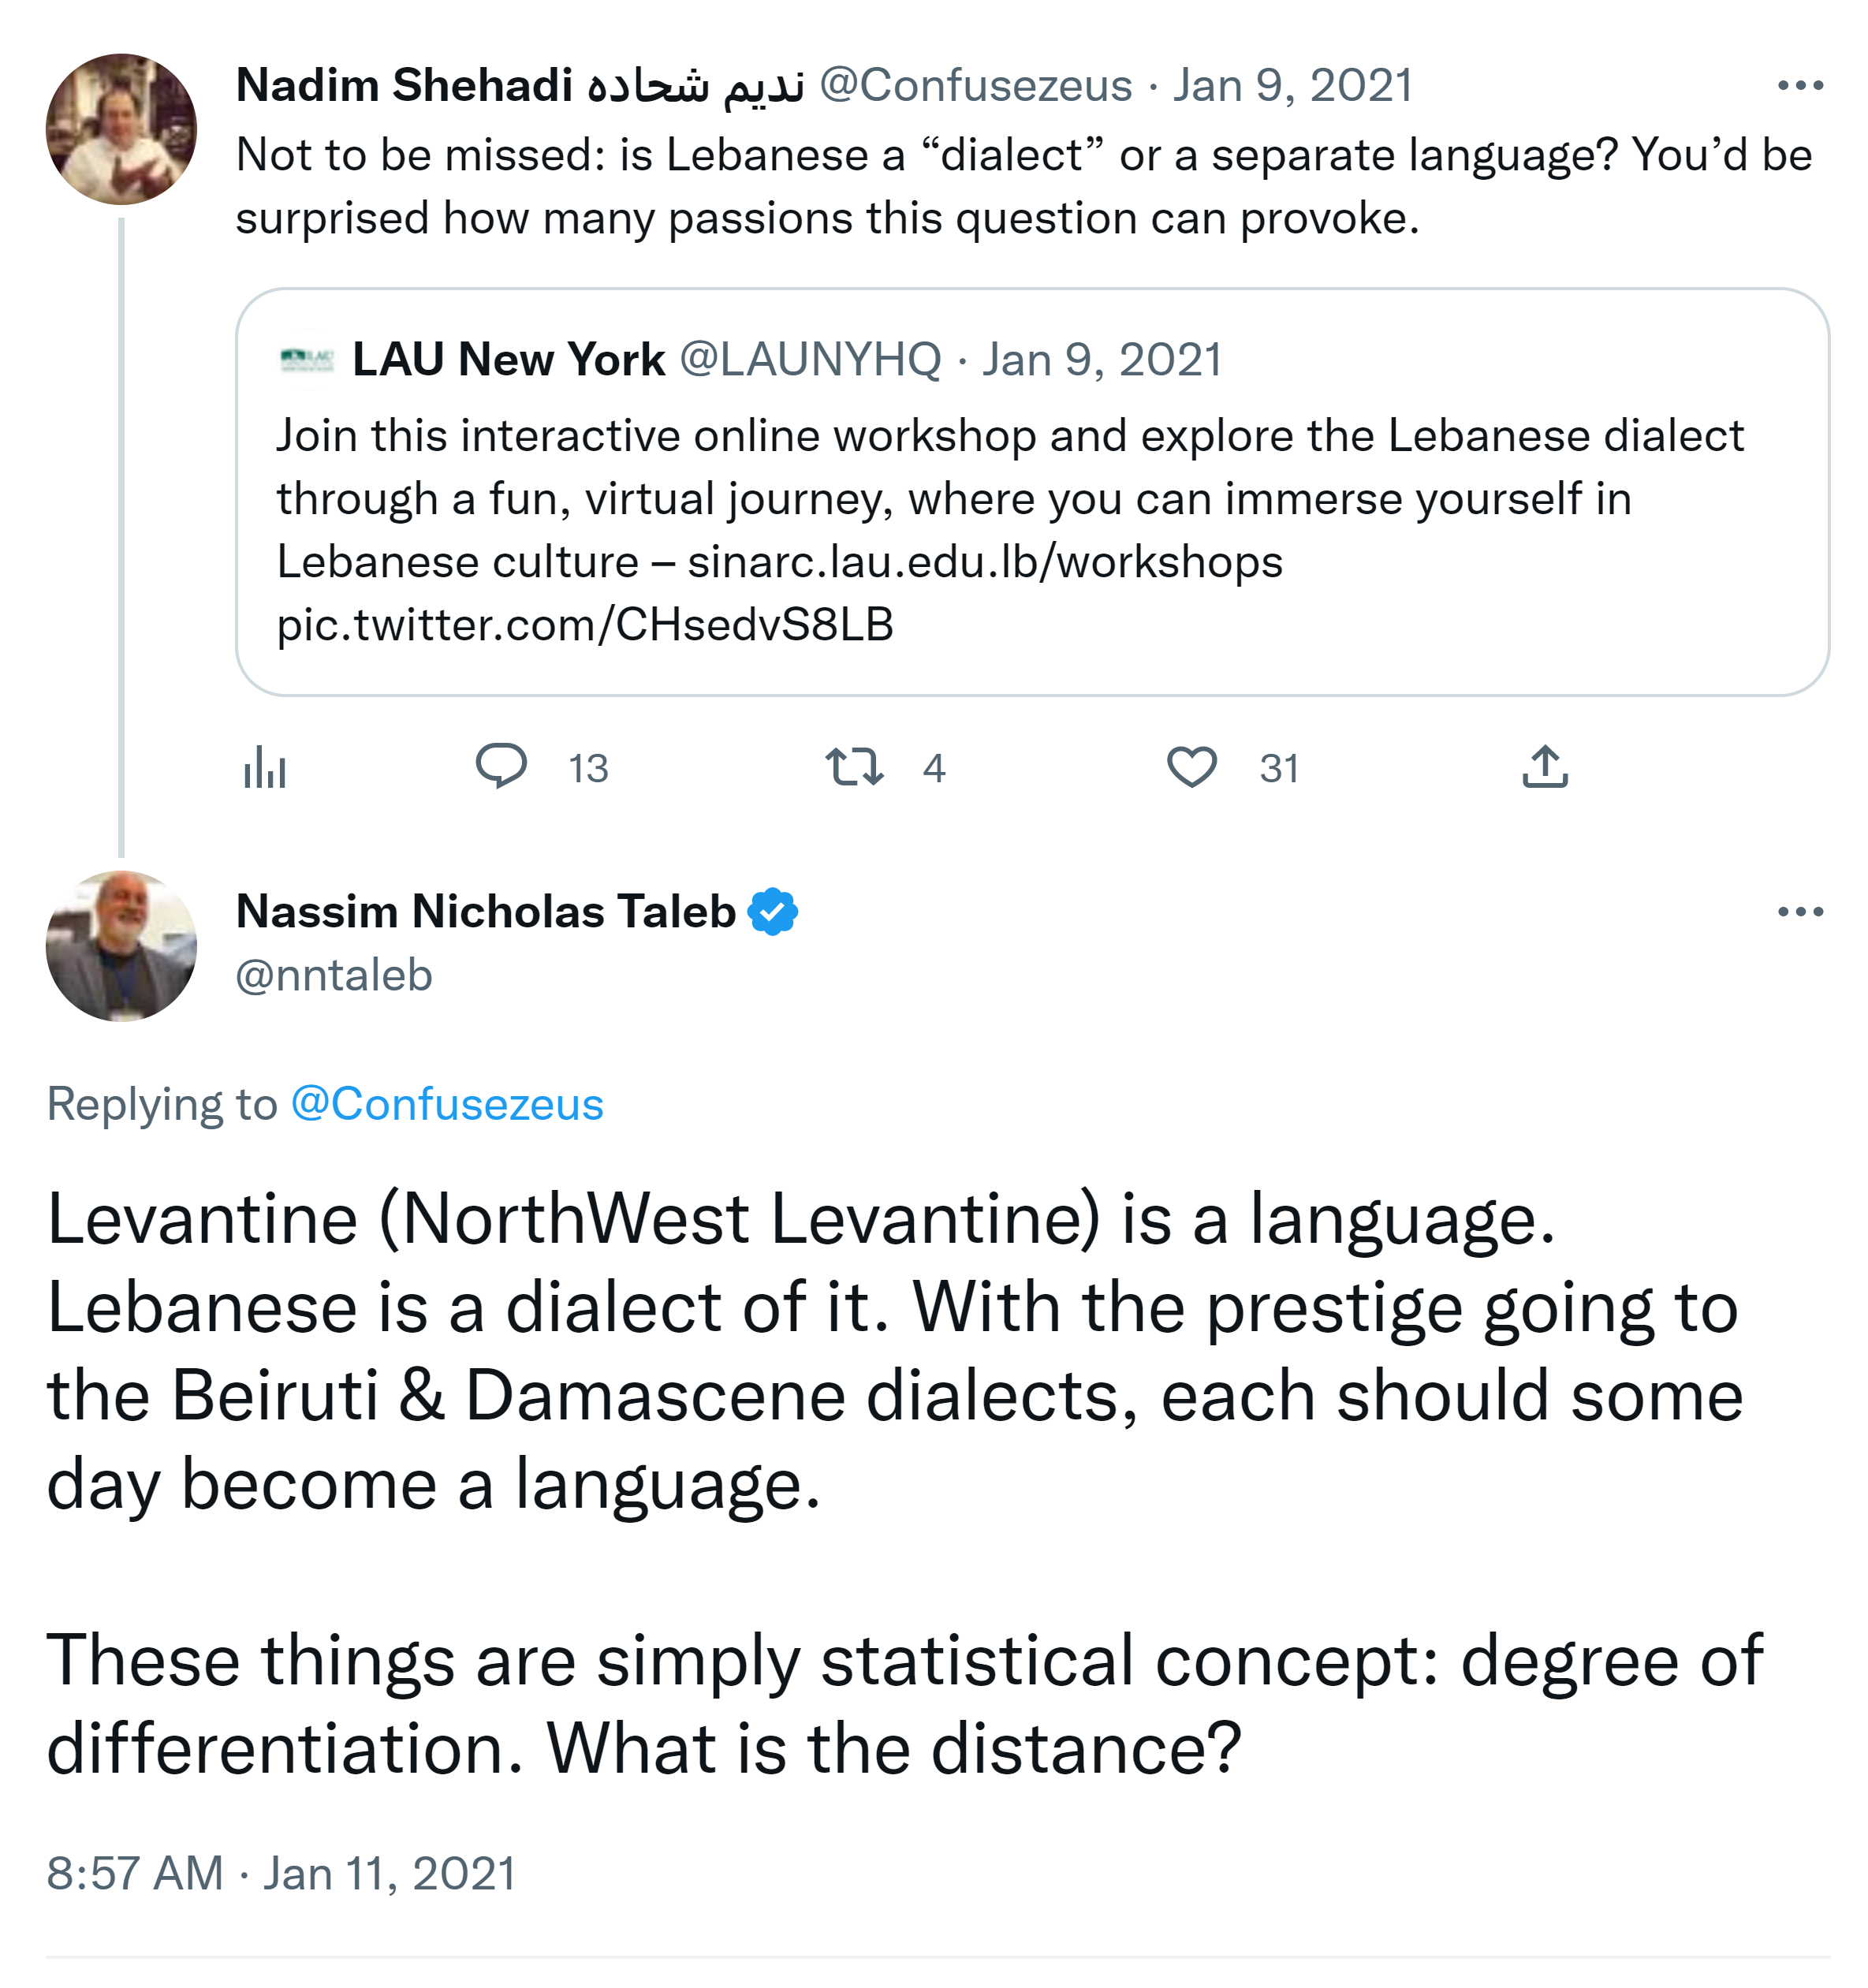
Task: Open the @nntaleb handle
Action: (x=334, y=975)
